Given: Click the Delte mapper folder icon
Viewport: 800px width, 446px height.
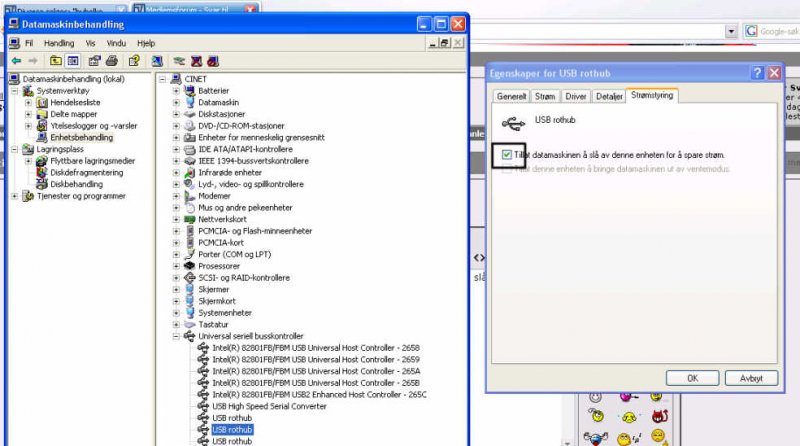Looking at the screenshot, I should [x=42, y=114].
